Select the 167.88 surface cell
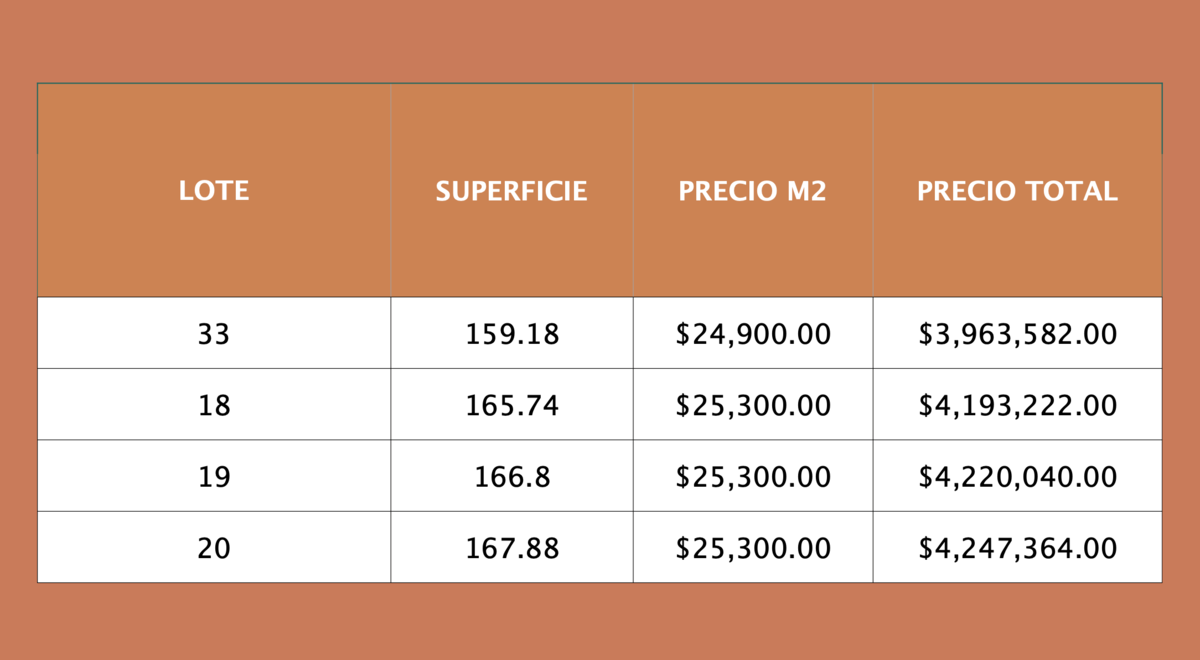Viewport: 1200px width, 660px height. tap(512, 548)
